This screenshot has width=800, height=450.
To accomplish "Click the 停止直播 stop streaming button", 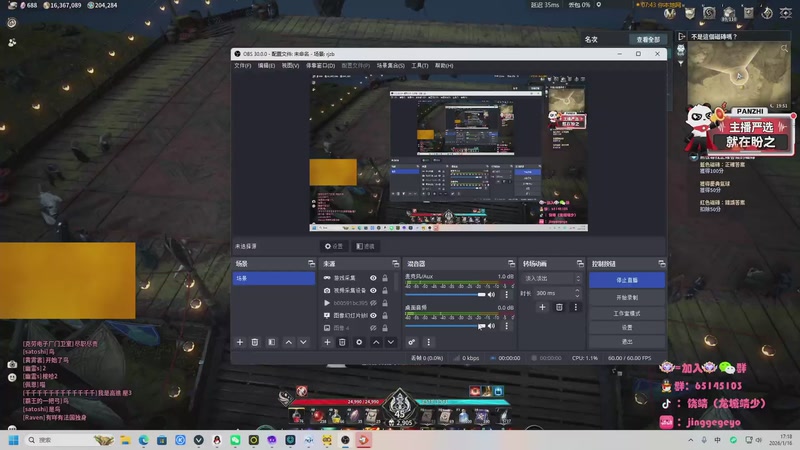I will (x=627, y=280).
